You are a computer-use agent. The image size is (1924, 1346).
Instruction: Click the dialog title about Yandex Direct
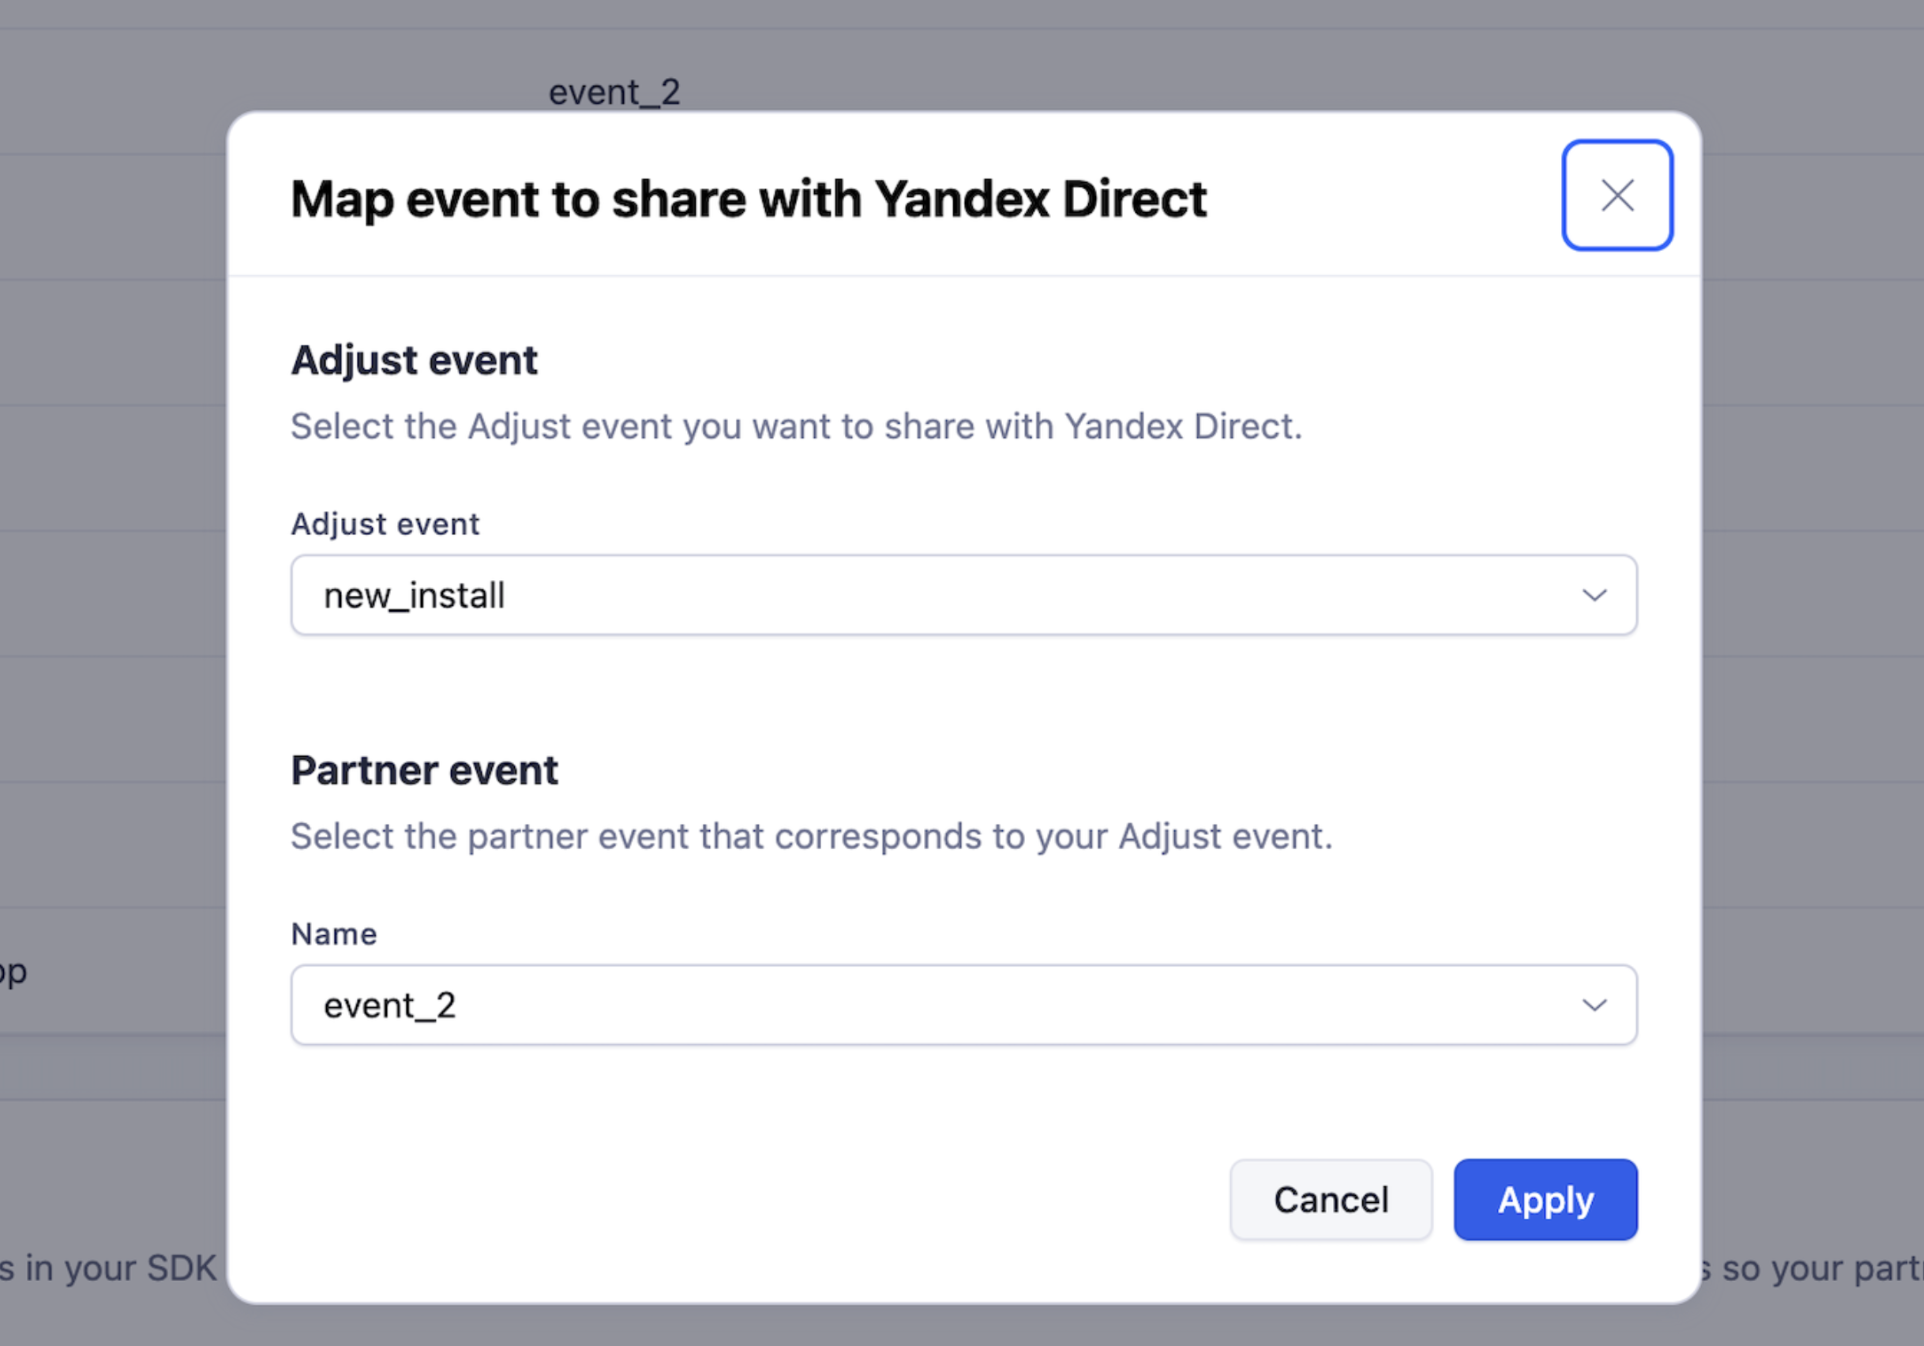[748, 198]
